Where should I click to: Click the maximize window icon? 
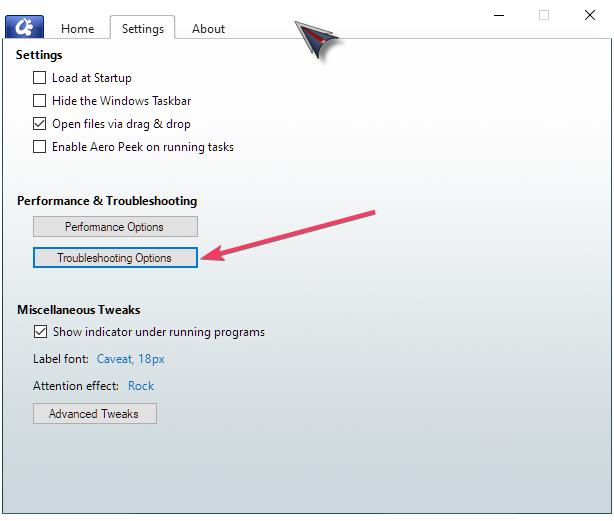544,15
